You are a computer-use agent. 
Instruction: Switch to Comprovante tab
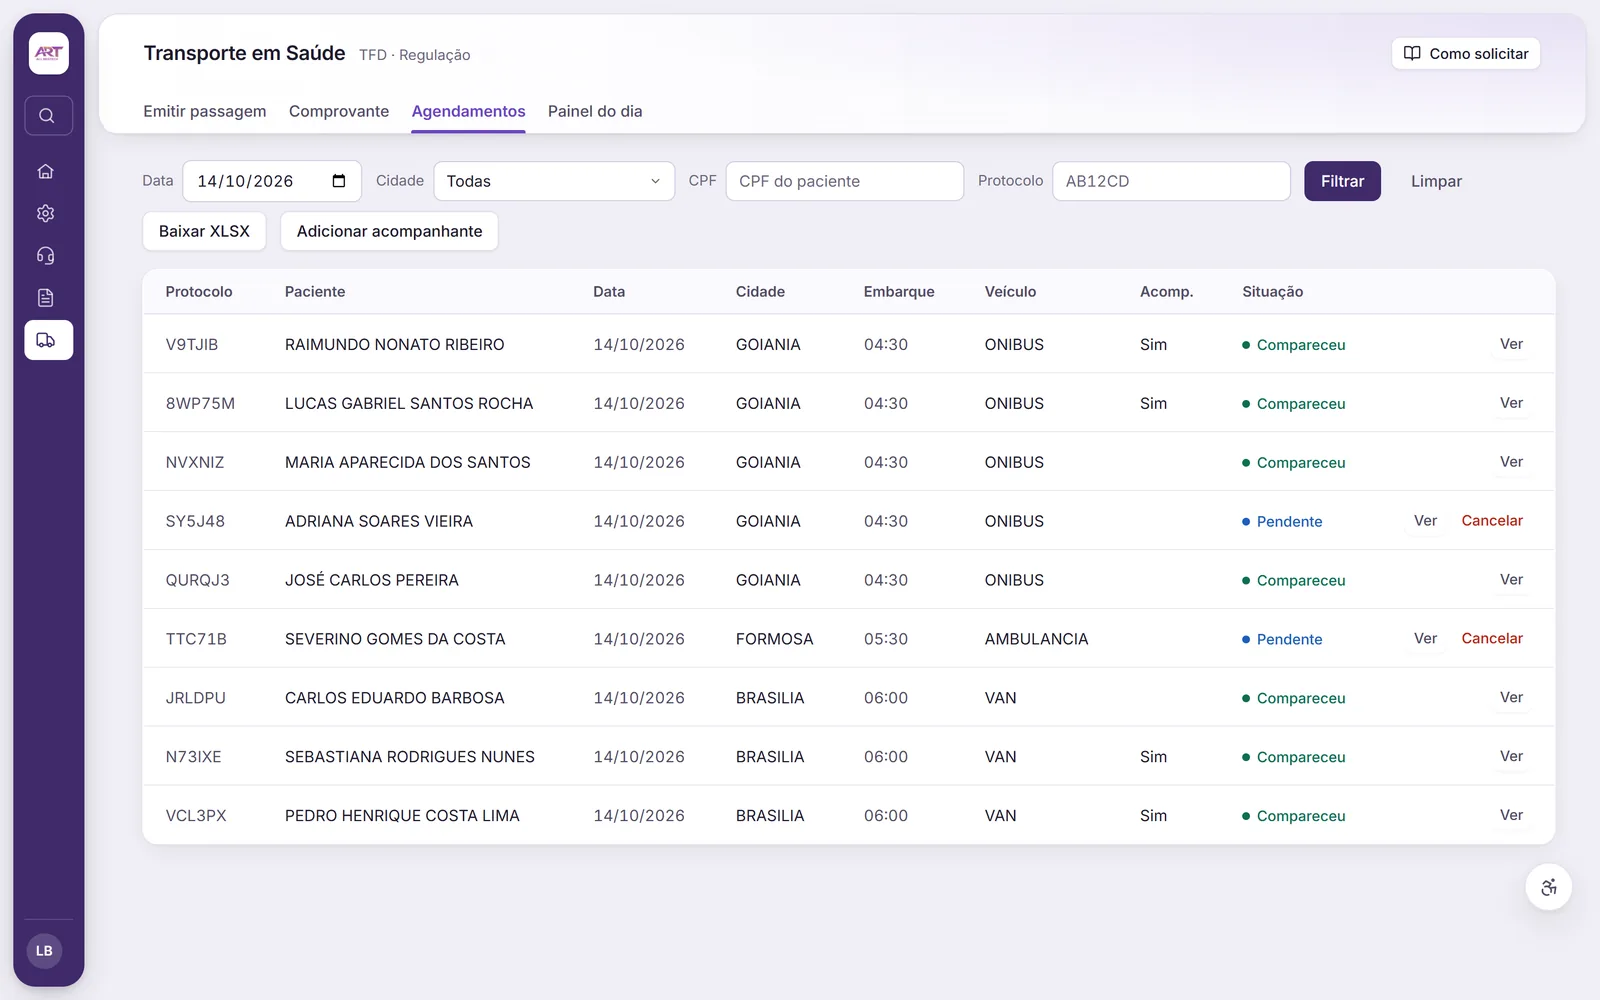[x=339, y=111]
